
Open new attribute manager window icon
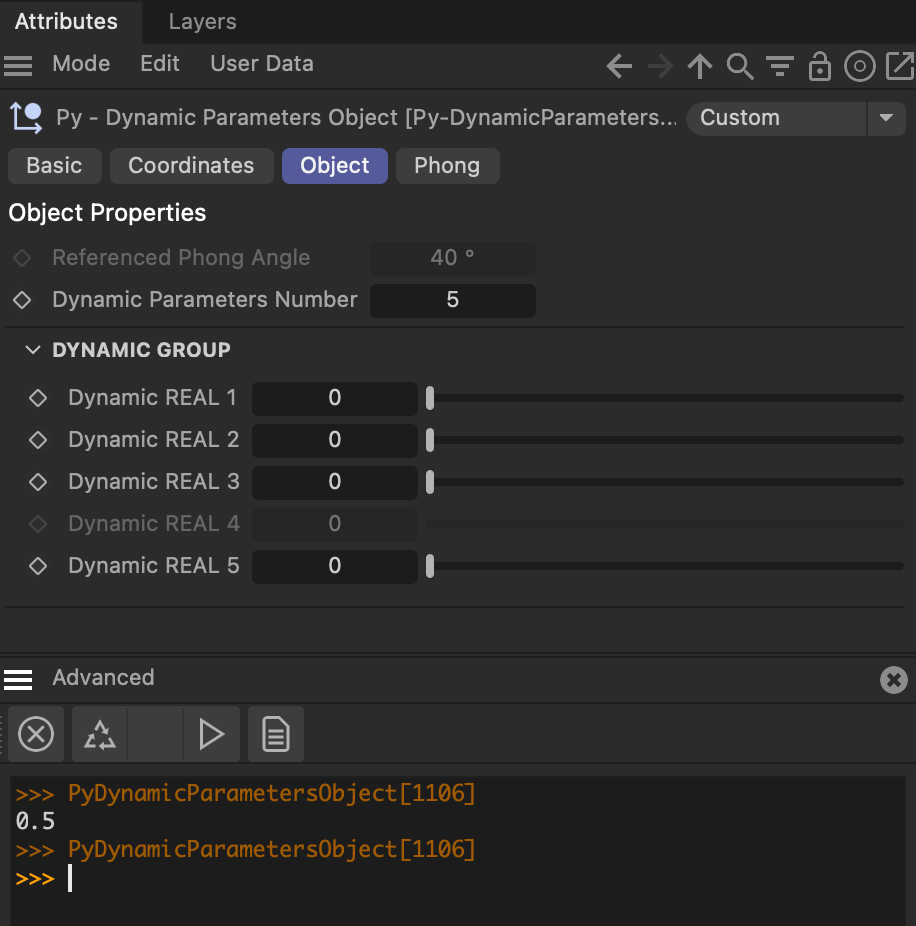click(x=900, y=67)
